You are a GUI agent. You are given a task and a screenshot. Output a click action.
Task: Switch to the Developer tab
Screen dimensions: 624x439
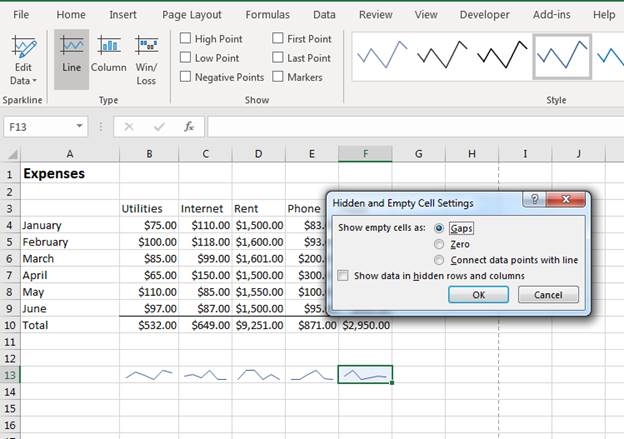[484, 15]
